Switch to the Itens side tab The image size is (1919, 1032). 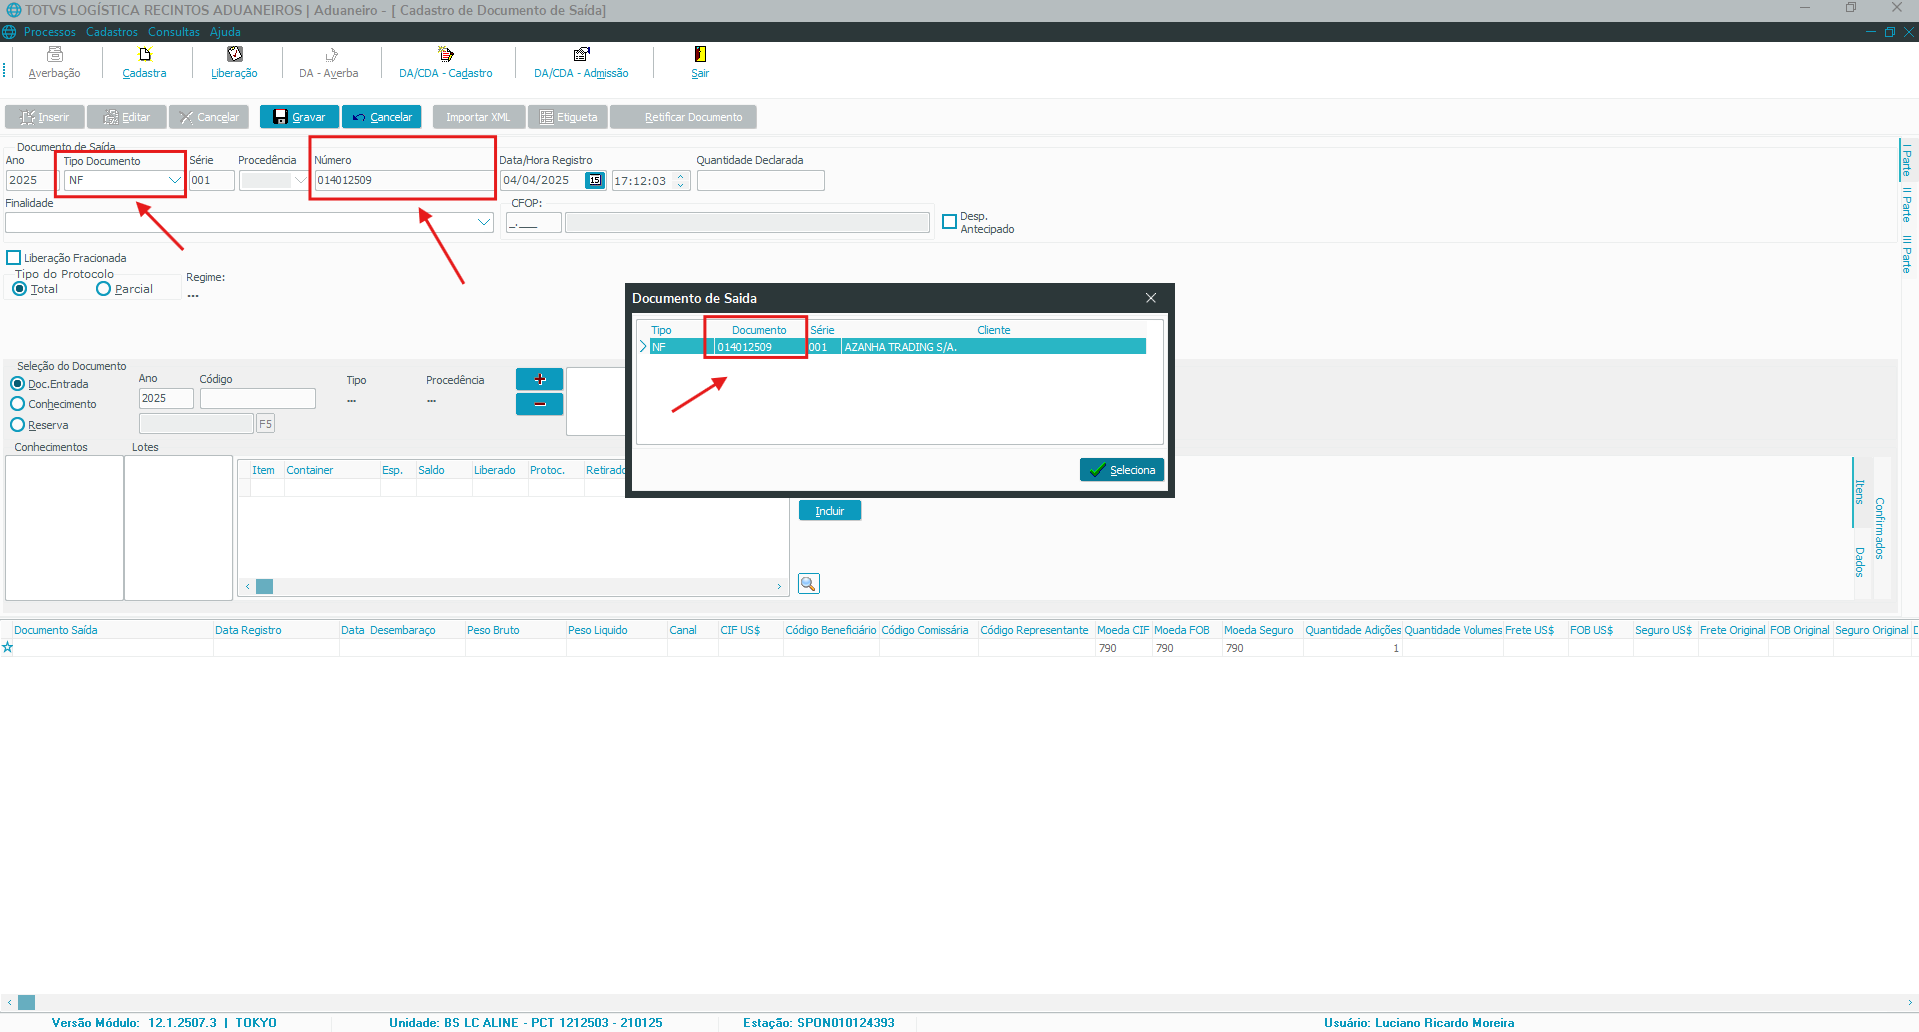coord(1860,491)
